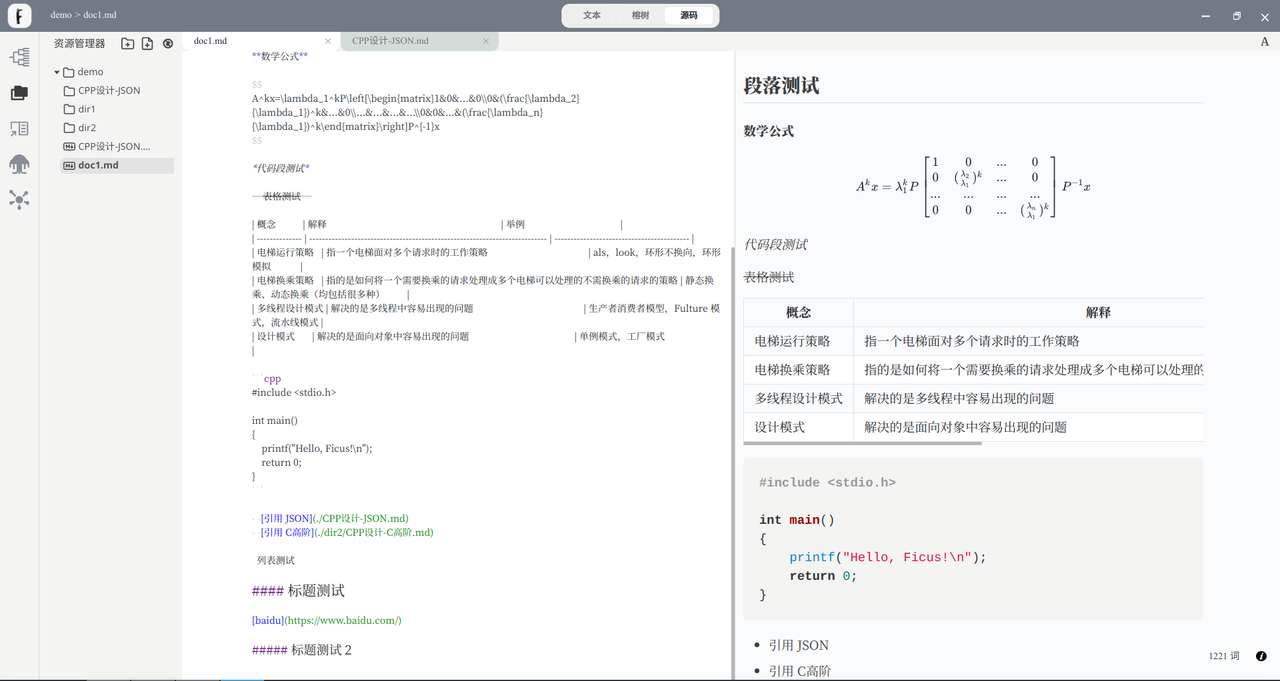Click the round refresh icon in 资源管理器

(x=168, y=43)
